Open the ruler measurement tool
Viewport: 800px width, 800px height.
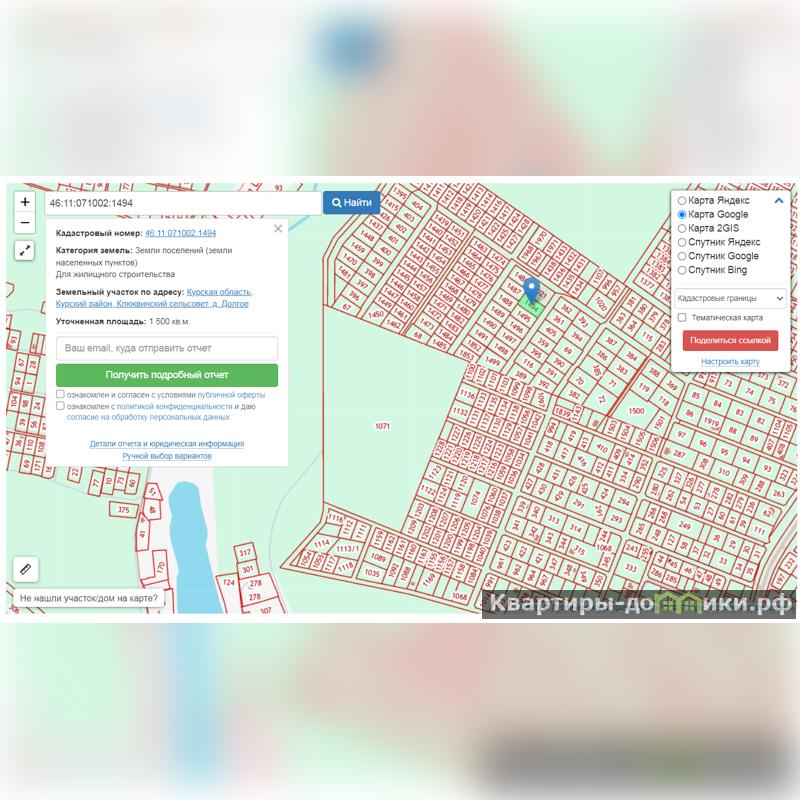(x=25, y=568)
